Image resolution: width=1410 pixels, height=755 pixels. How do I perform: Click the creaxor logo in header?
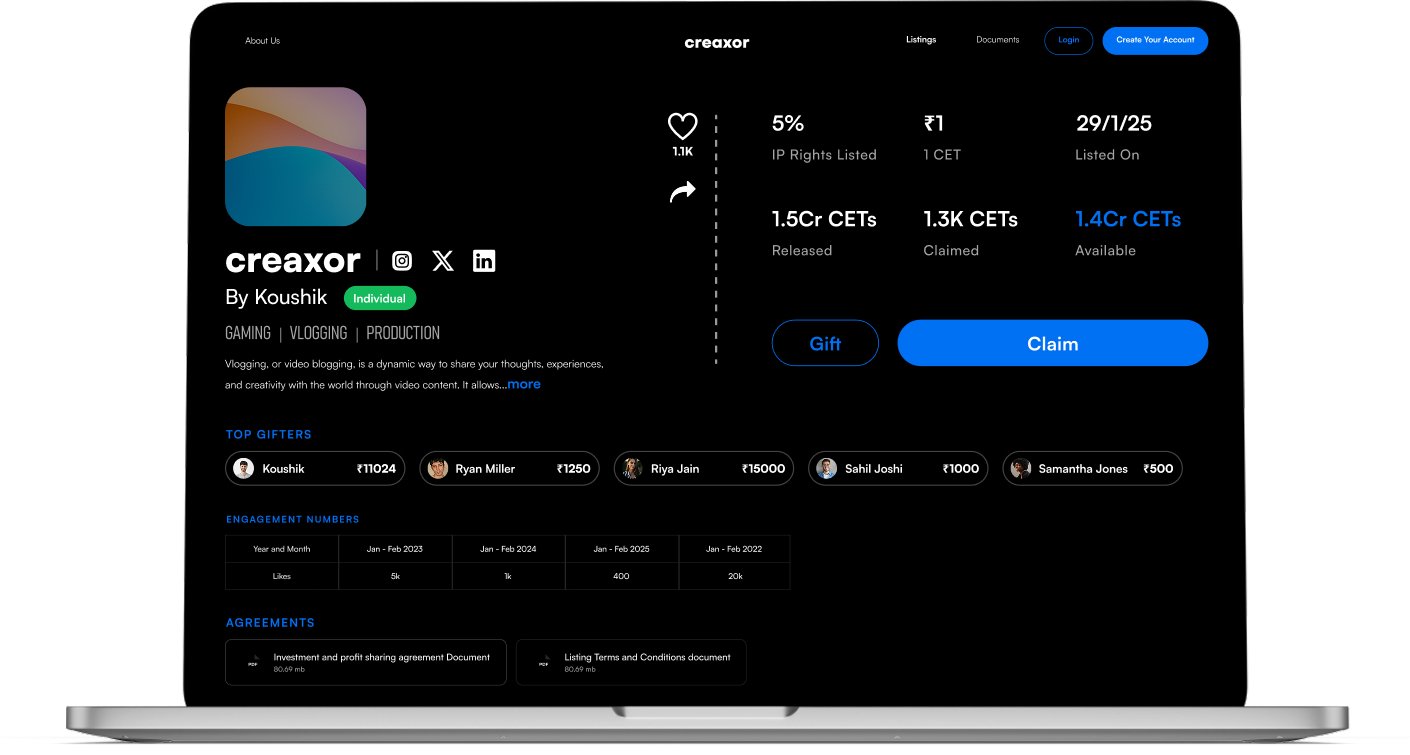[717, 42]
